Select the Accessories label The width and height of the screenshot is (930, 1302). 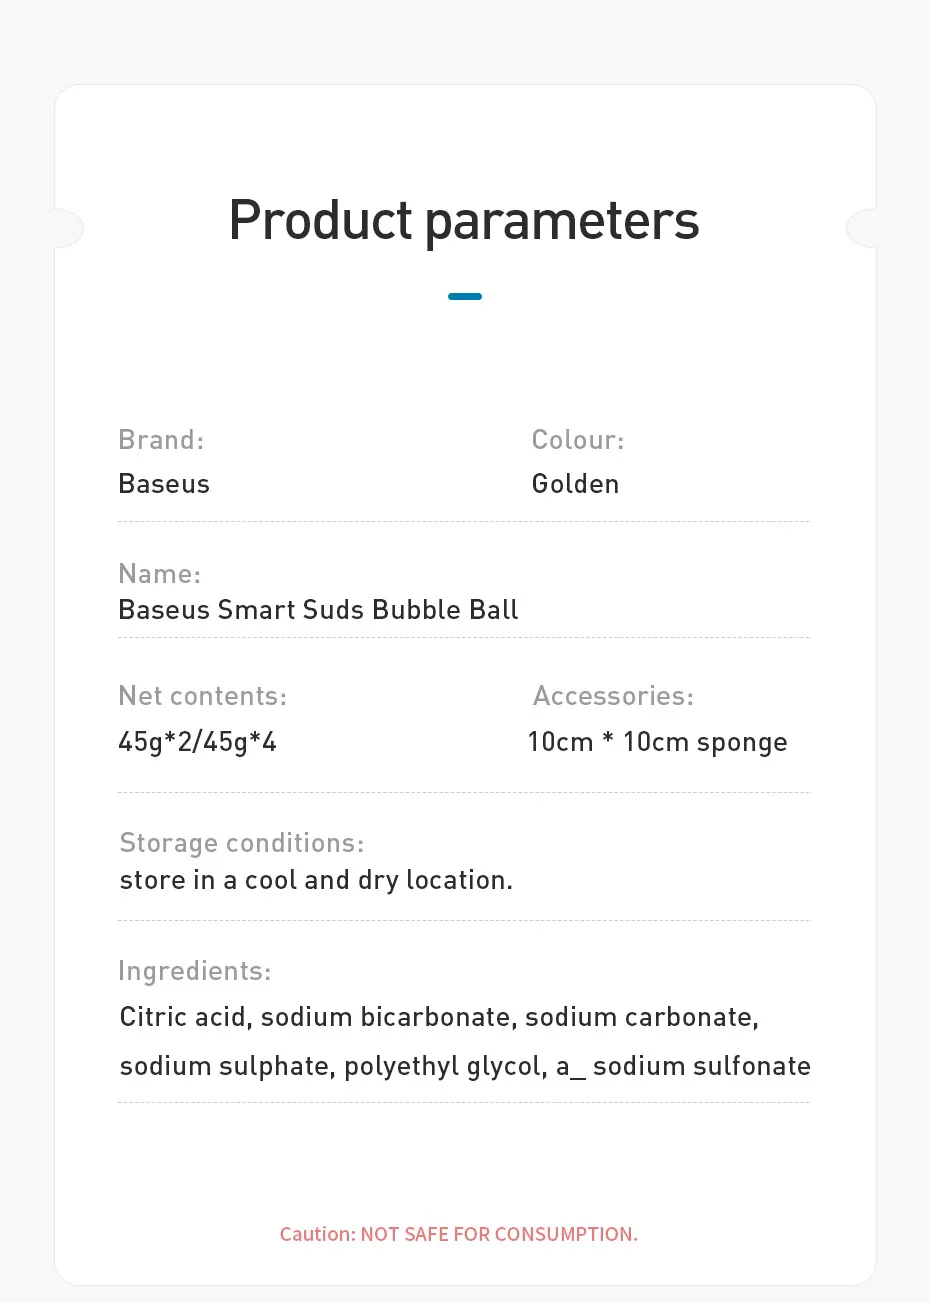613,696
